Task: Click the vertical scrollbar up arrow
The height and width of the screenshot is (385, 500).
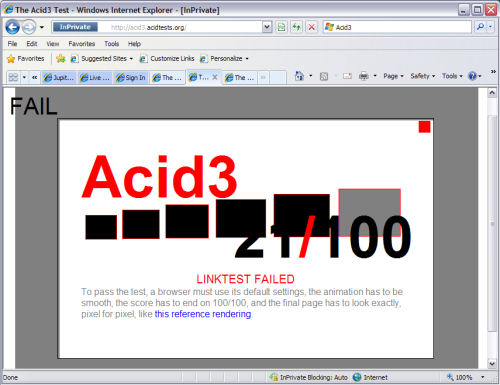Action: tap(492, 93)
